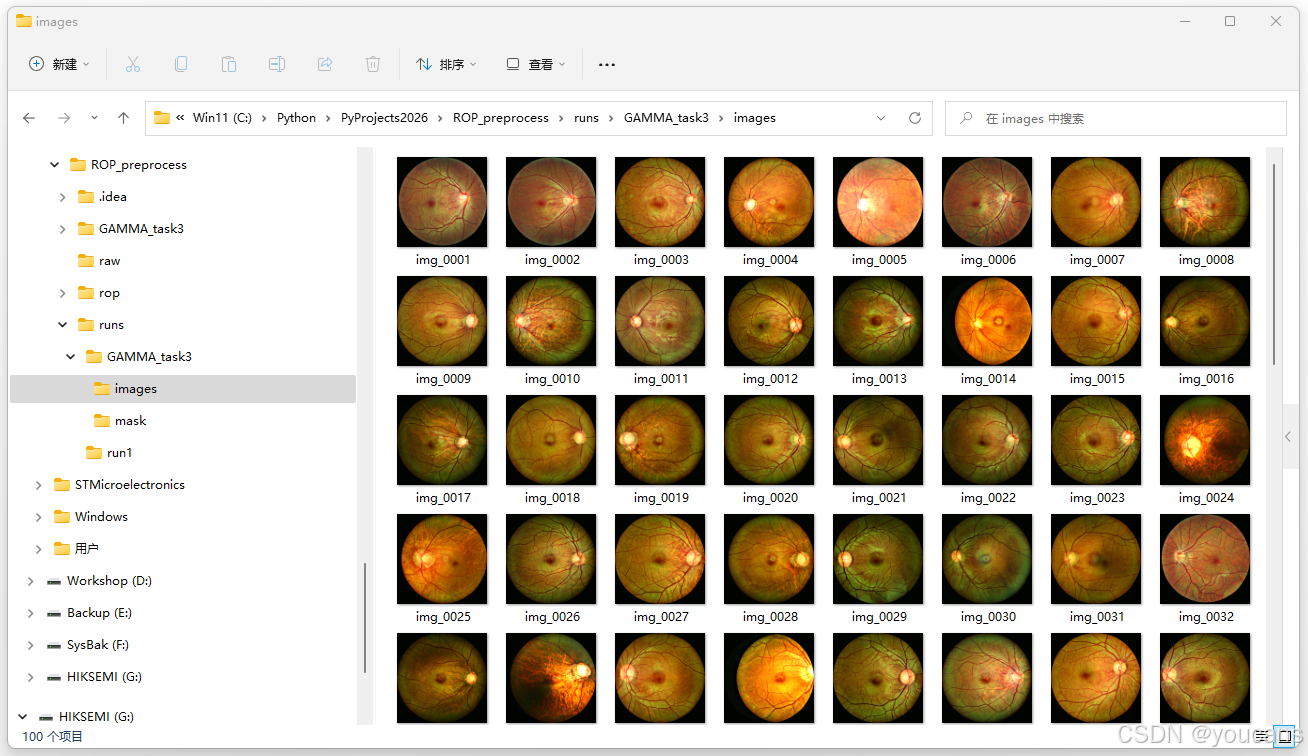Select thumbnail img_0014

coord(987,320)
